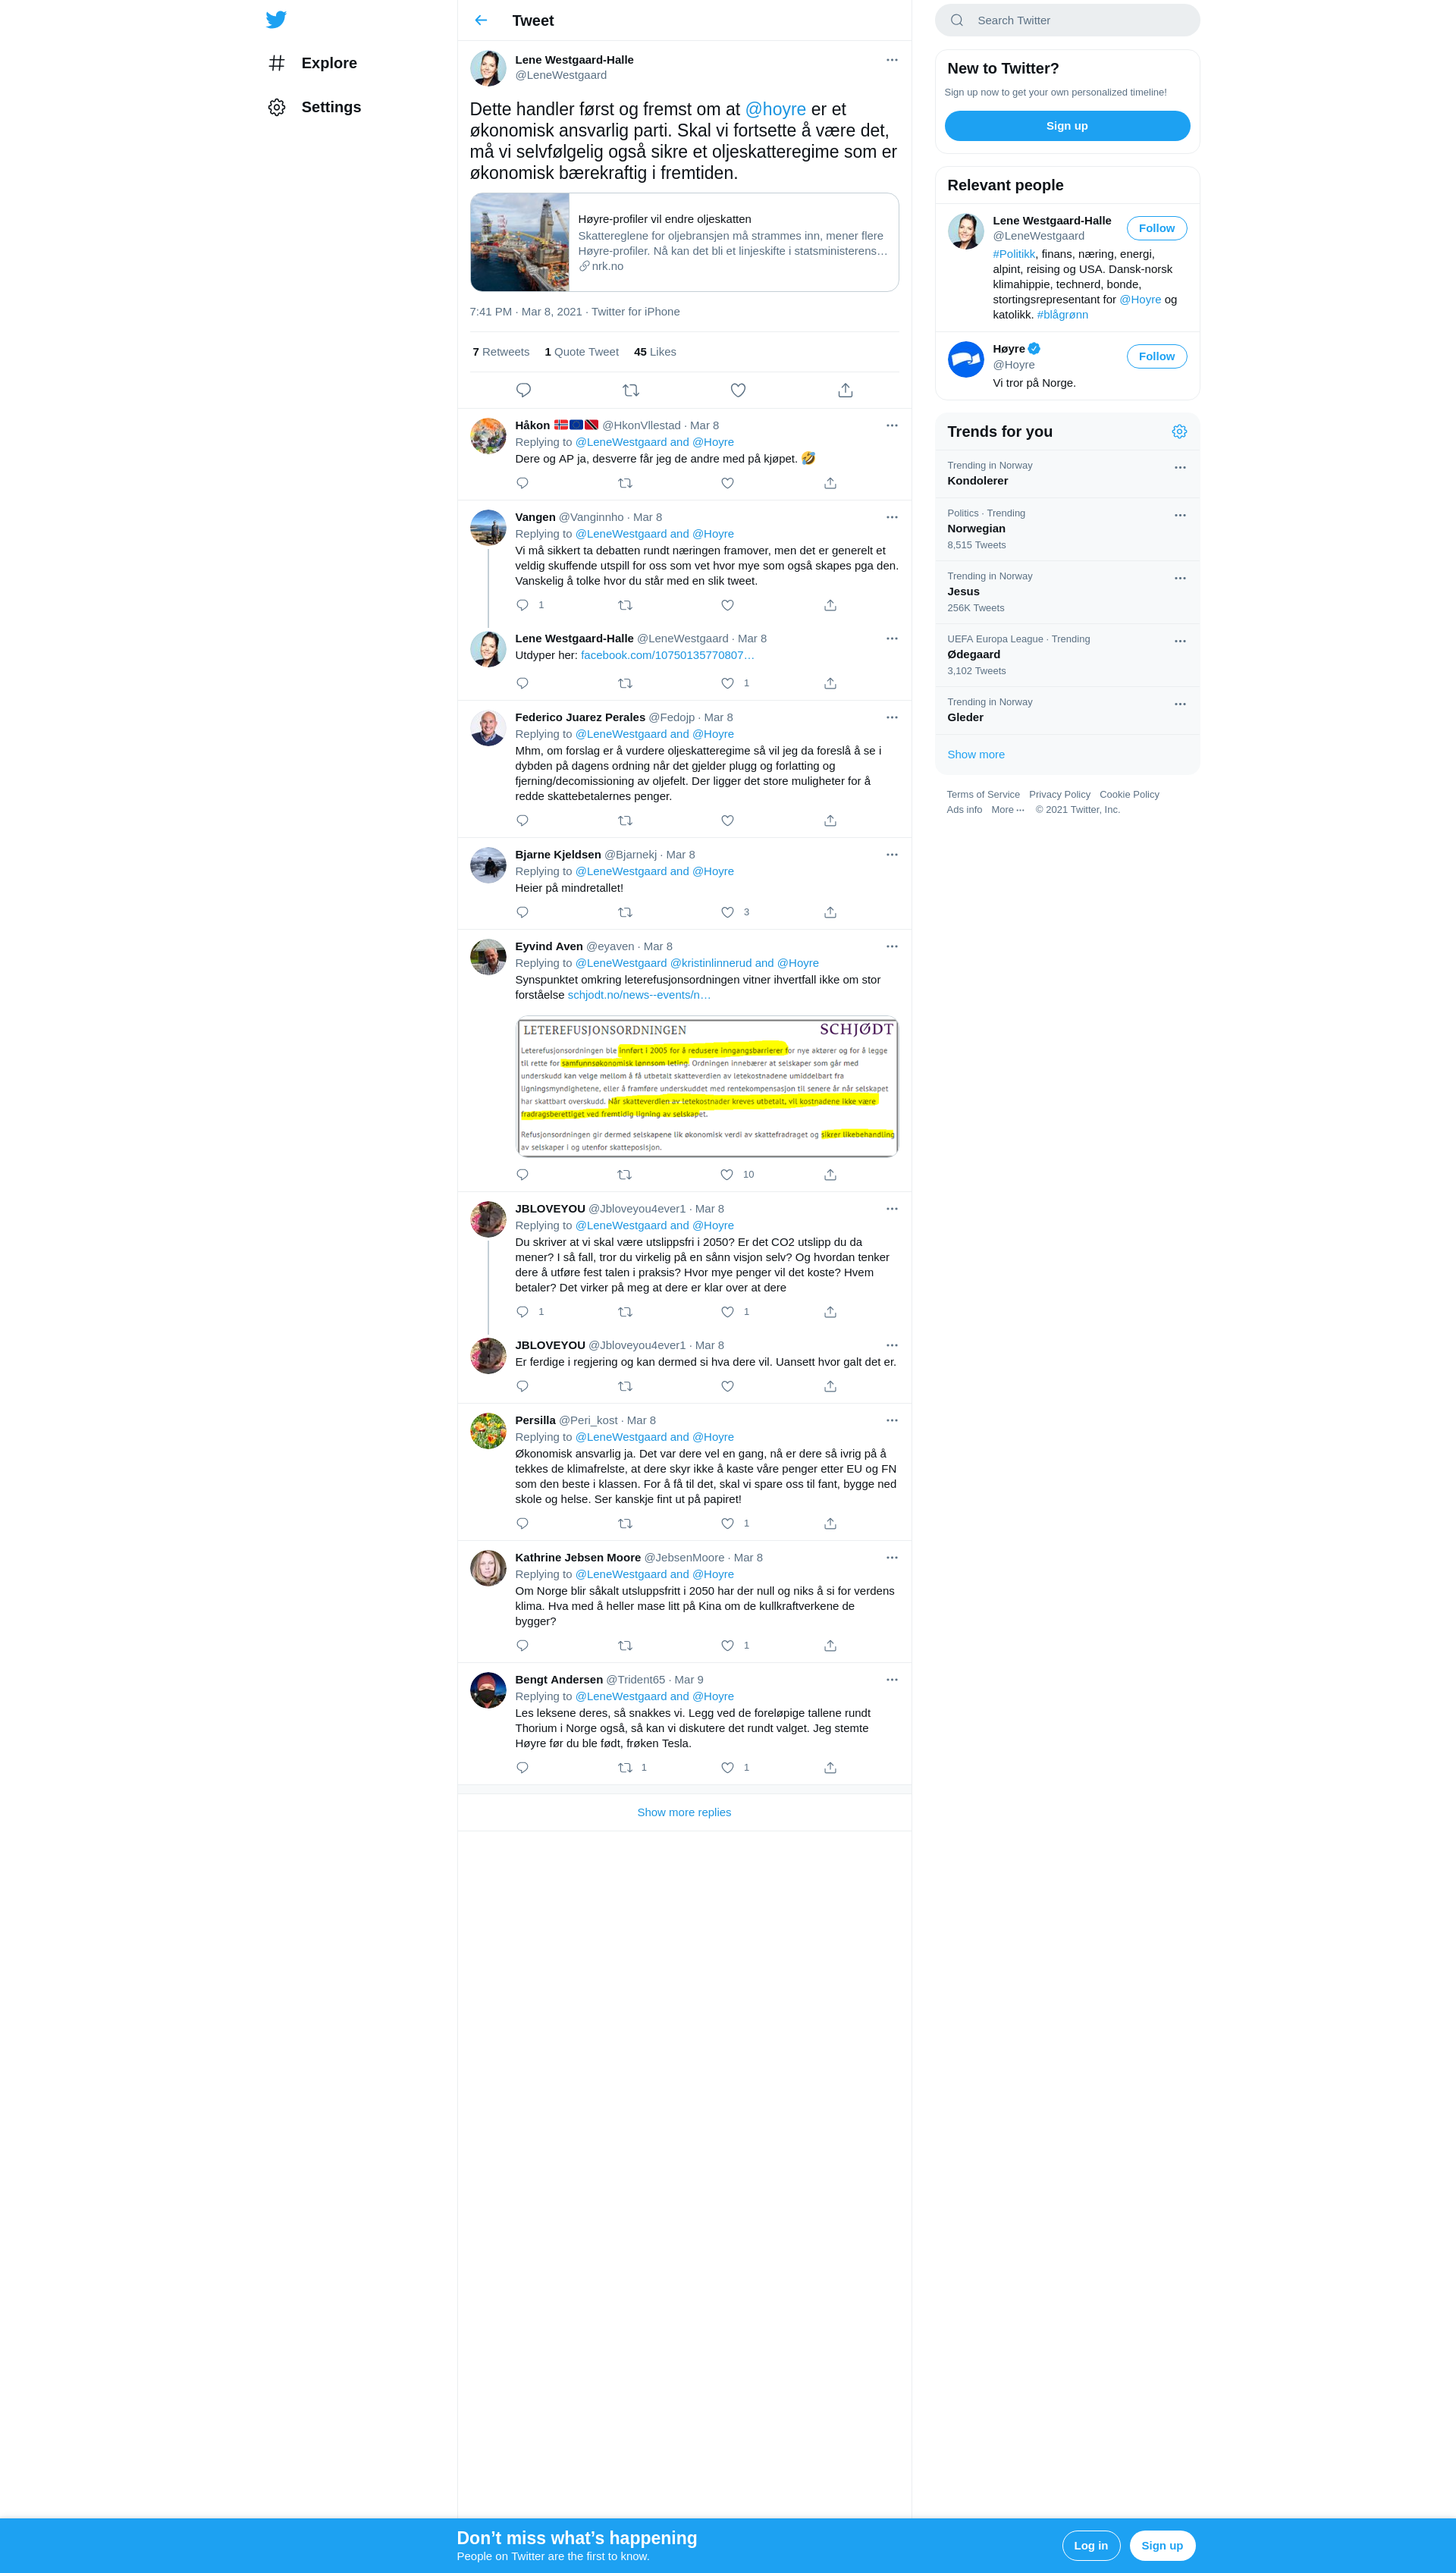The width and height of the screenshot is (1456, 2573).
Task: Like Bjarne Kjeldsen's reply
Action: (728, 912)
